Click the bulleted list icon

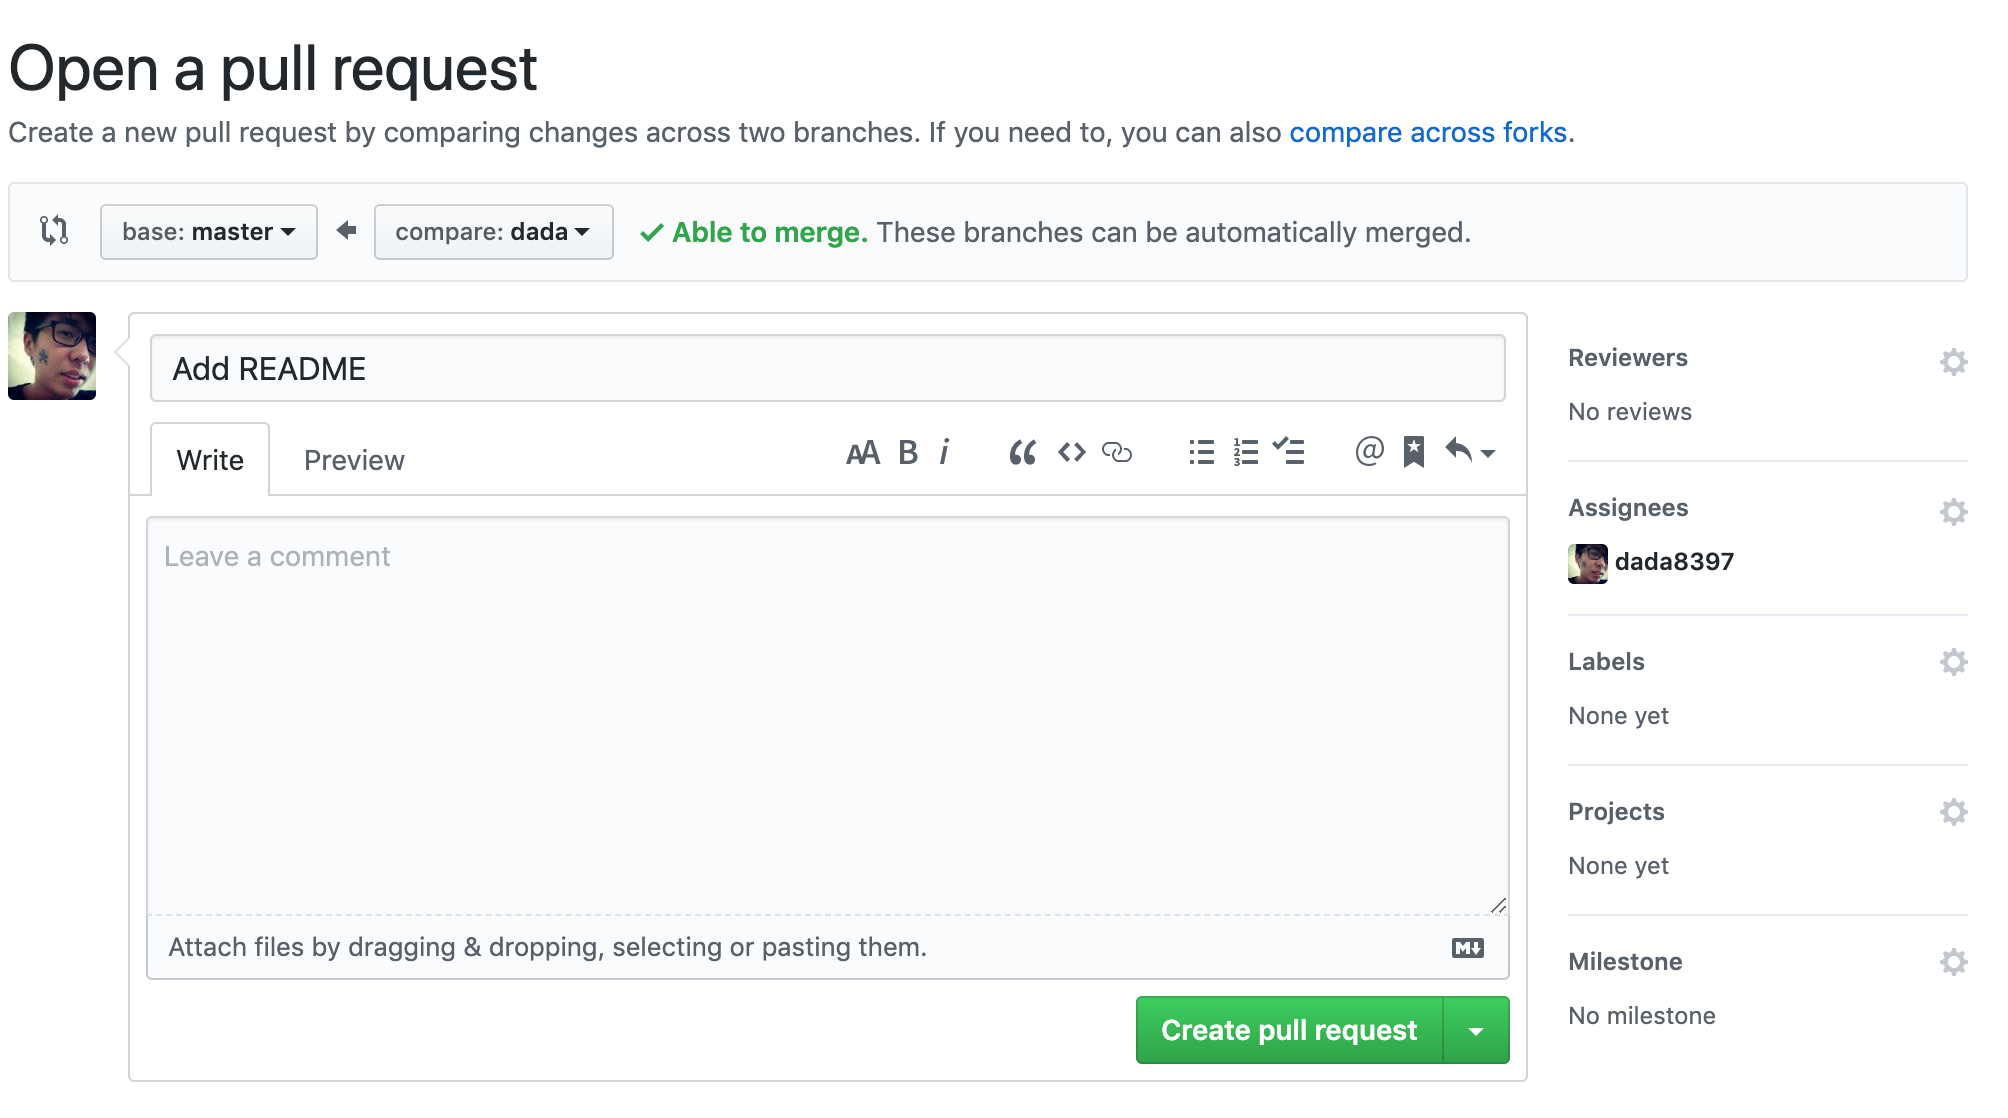tap(1197, 453)
